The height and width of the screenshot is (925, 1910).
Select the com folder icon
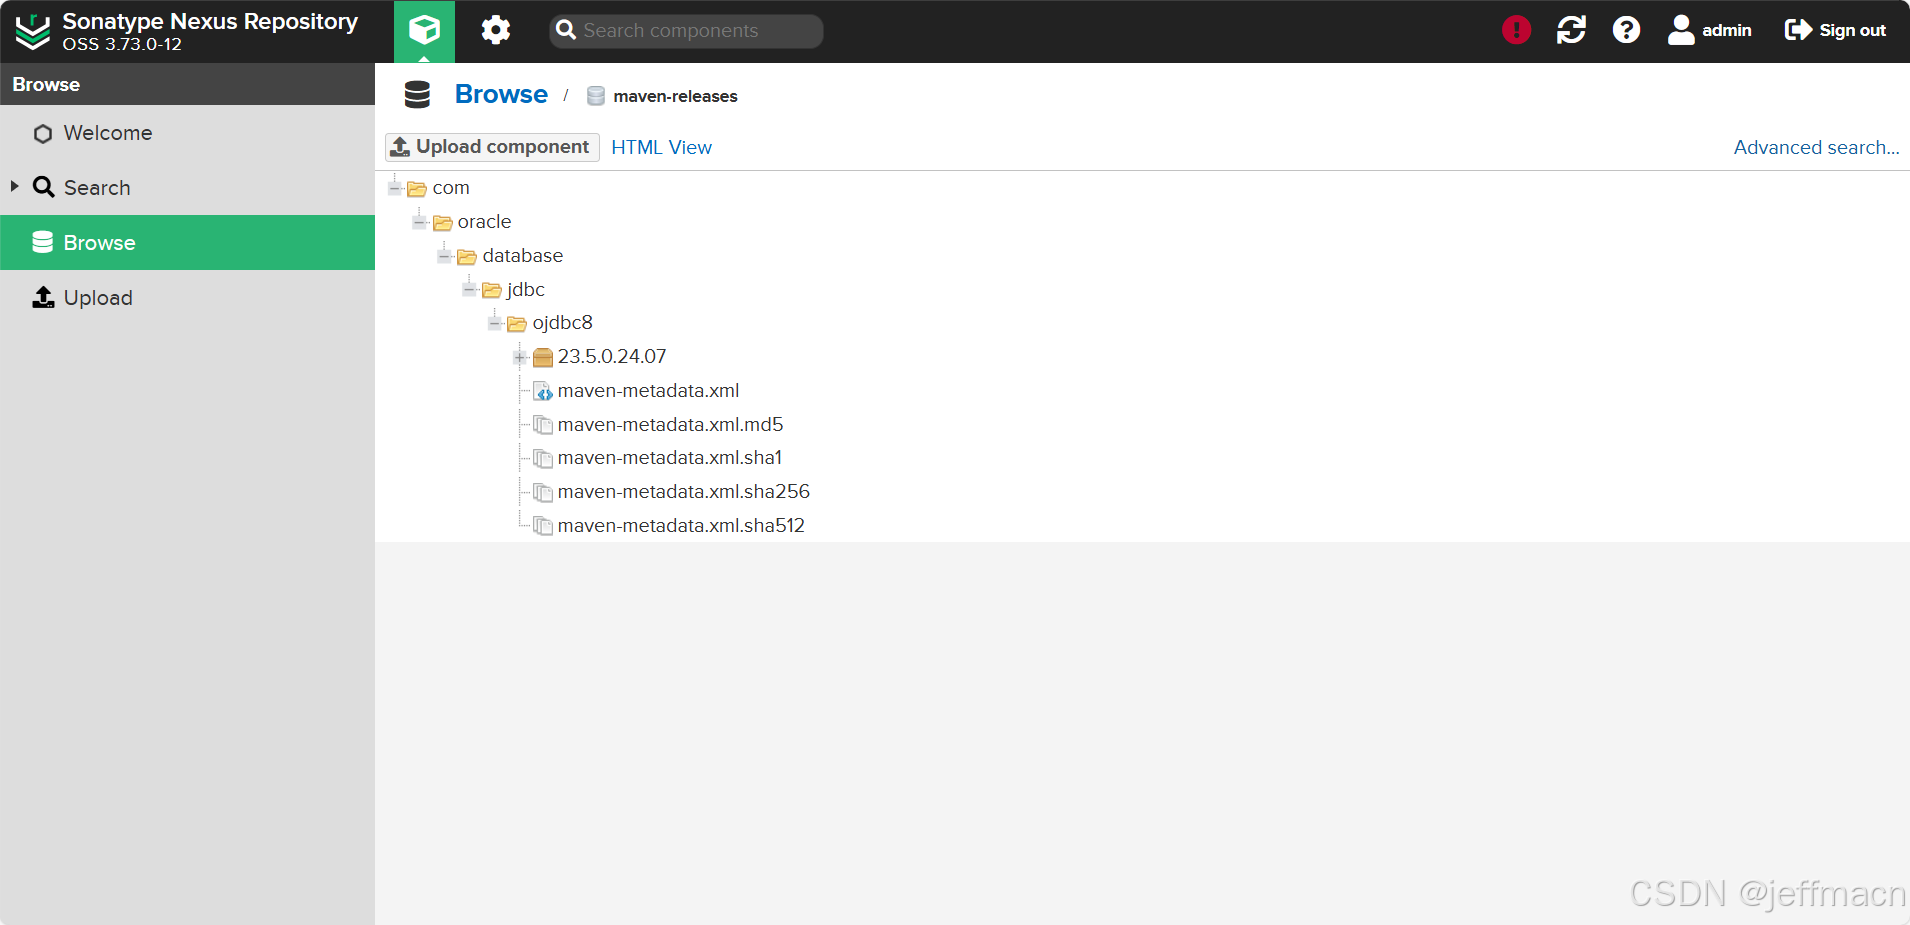pyautogui.click(x=417, y=189)
